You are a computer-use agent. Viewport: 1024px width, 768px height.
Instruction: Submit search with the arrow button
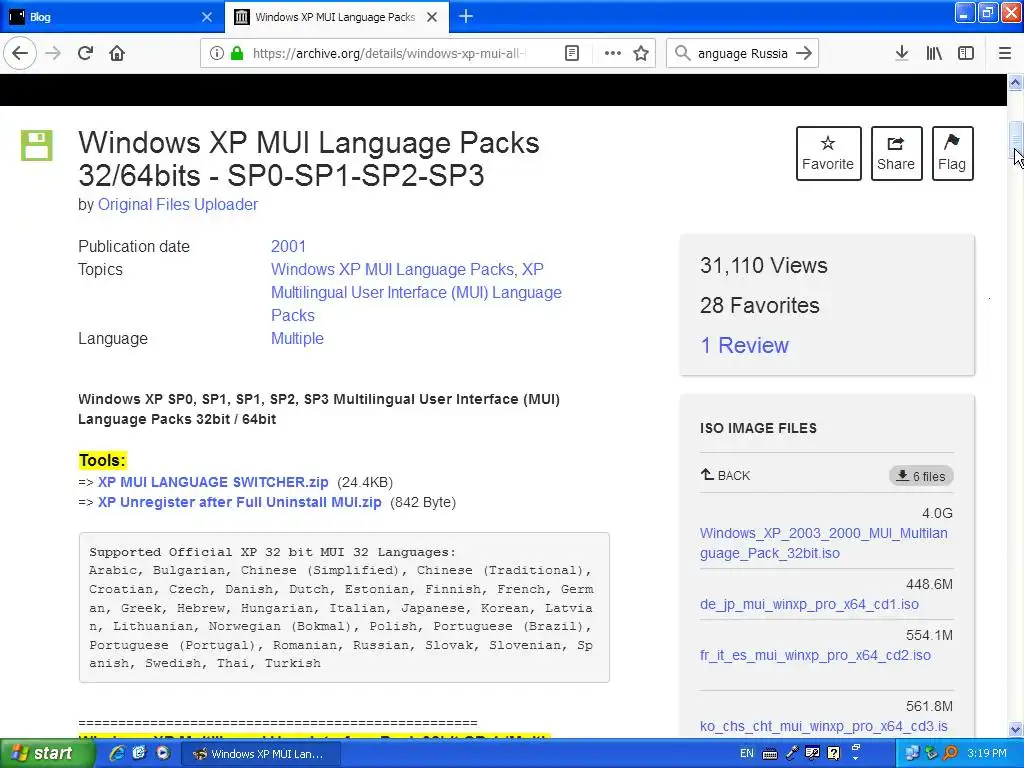[x=805, y=53]
